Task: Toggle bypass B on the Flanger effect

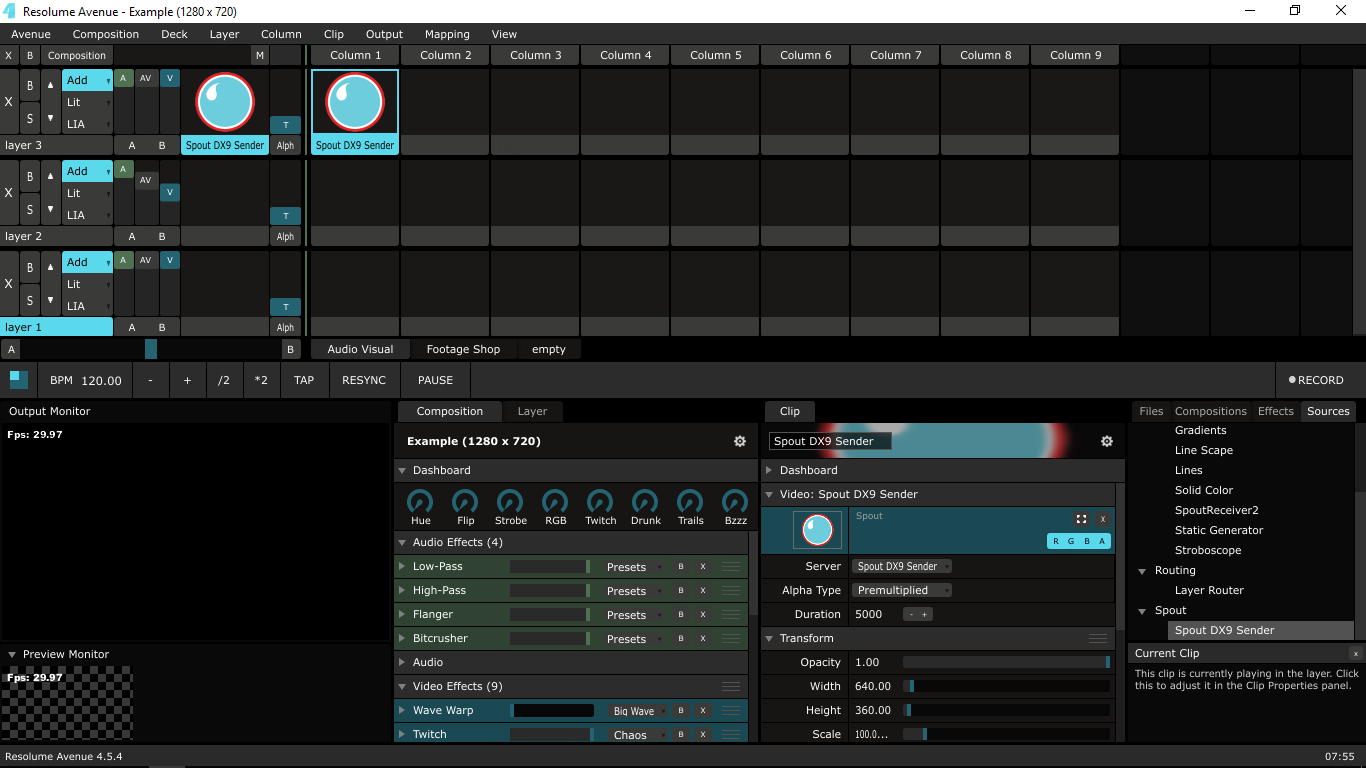Action: (x=681, y=615)
